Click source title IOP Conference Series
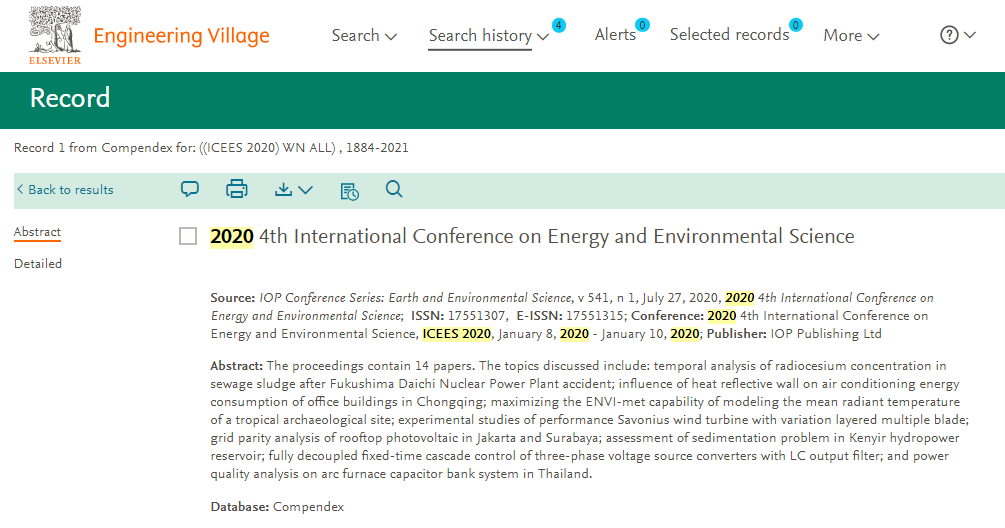 point(415,298)
